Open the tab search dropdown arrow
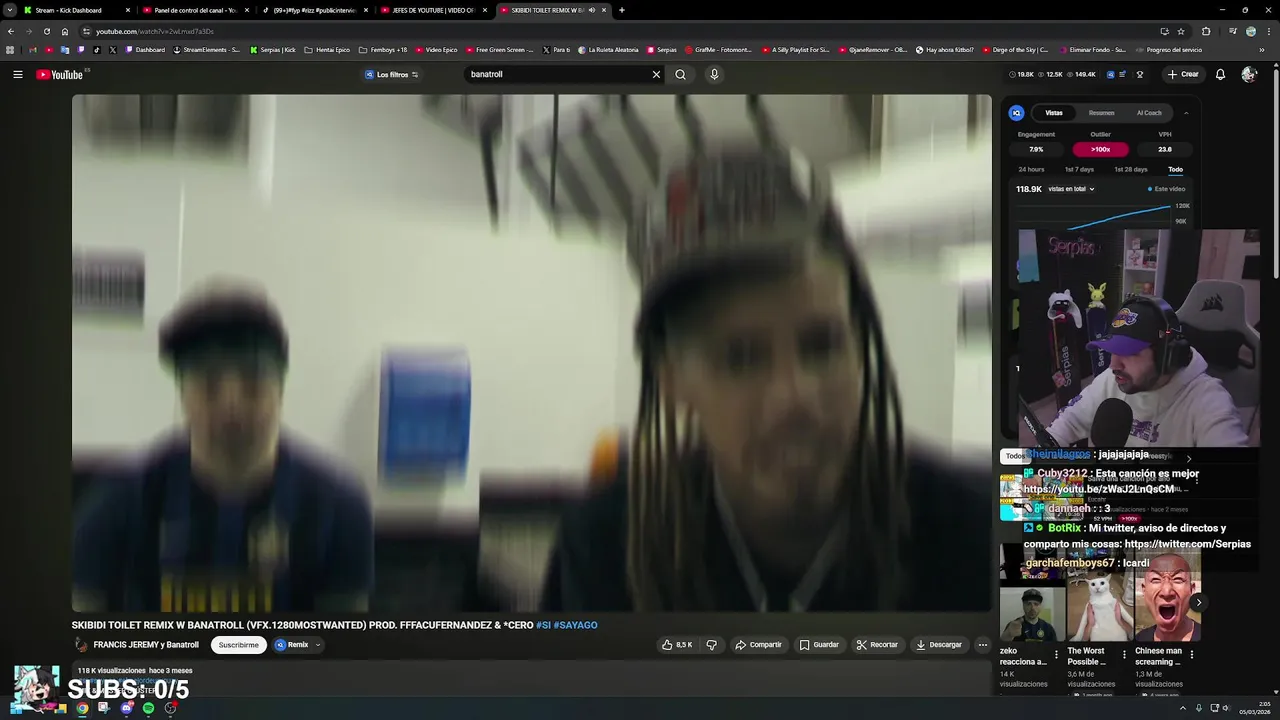Image resolution: width=1280 pixels, height=720 pixels. (9, 10)
